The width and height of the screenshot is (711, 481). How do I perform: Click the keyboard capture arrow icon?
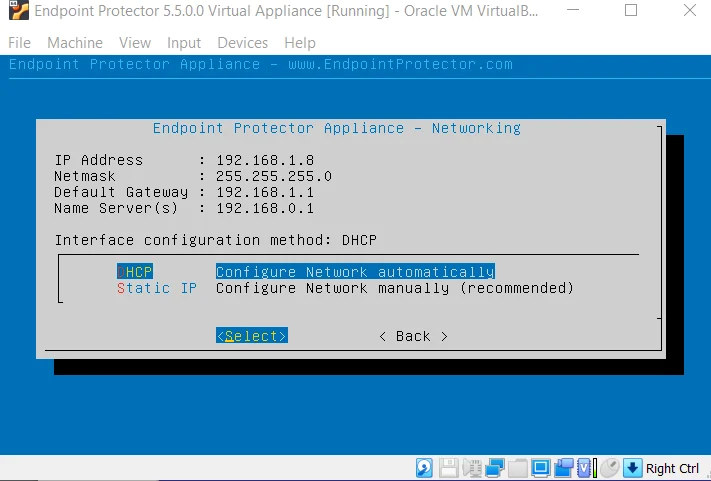point(633,468)
